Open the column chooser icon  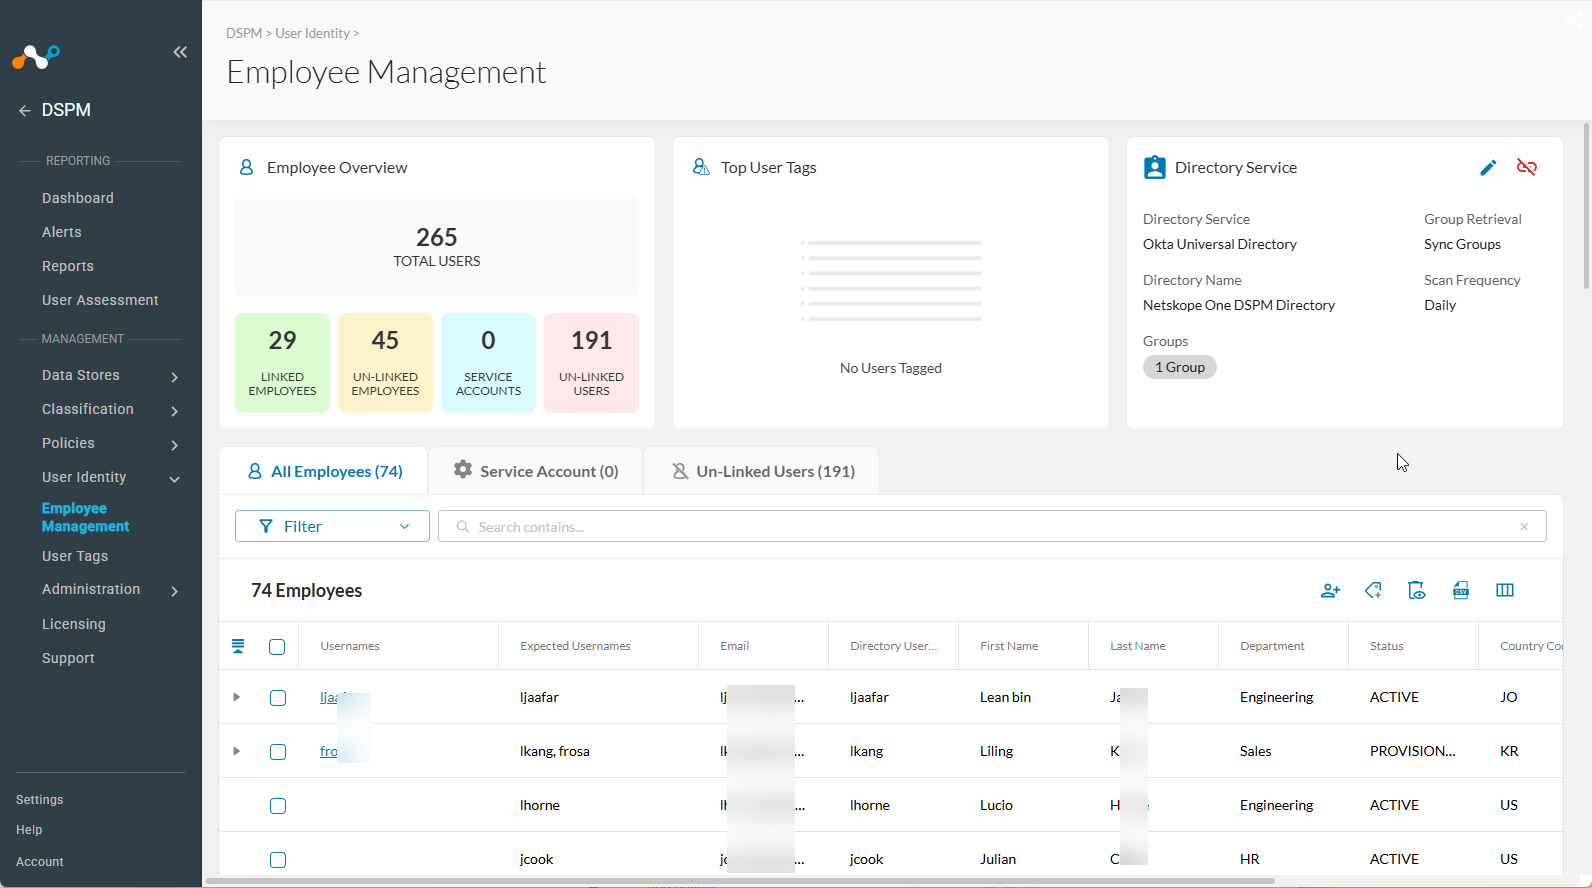tap(1505, 590)
